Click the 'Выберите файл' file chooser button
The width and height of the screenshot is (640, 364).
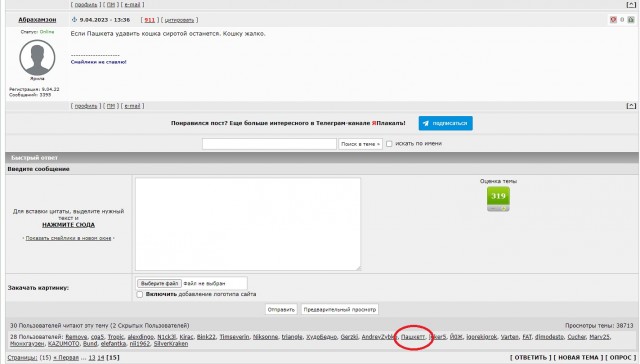pyautogui.click(x=159, y=283)
